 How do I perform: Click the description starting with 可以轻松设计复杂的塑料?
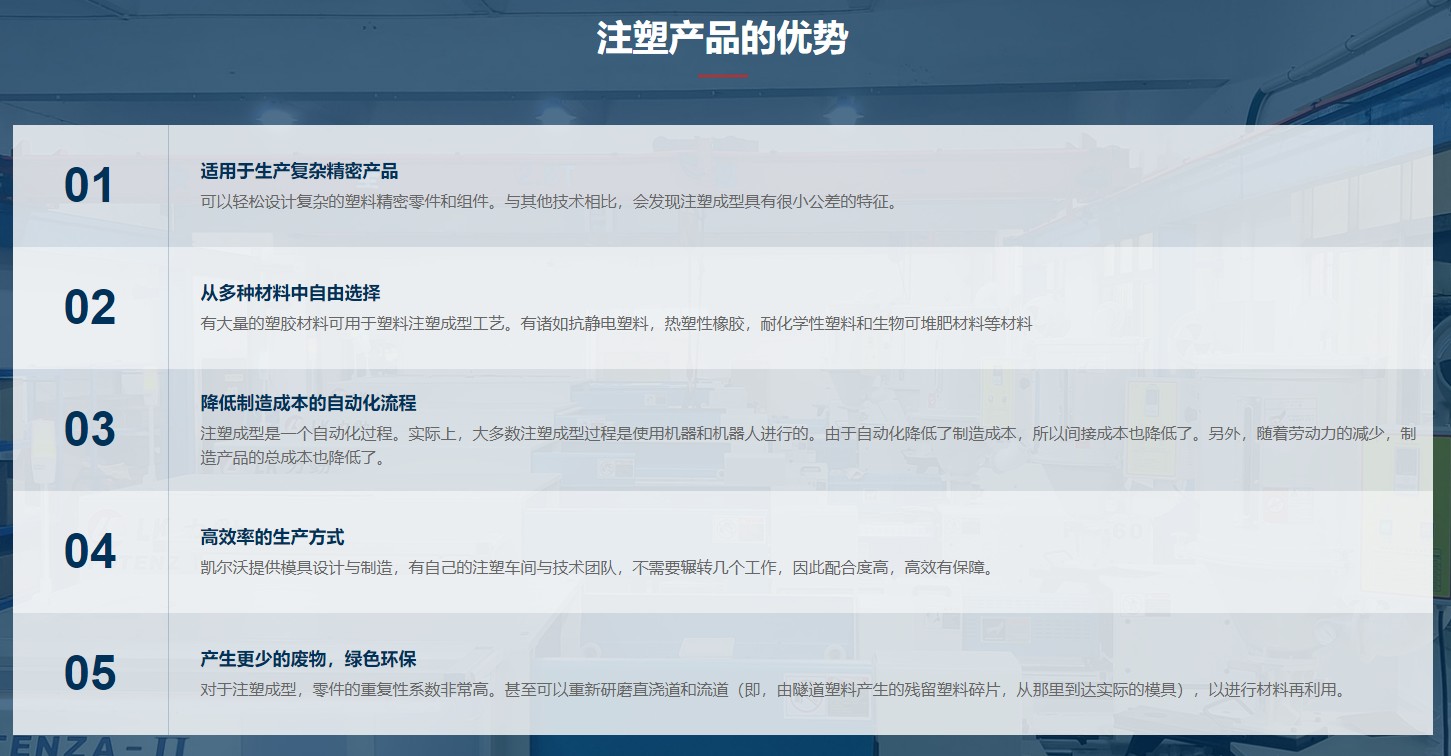pos(549,201)
